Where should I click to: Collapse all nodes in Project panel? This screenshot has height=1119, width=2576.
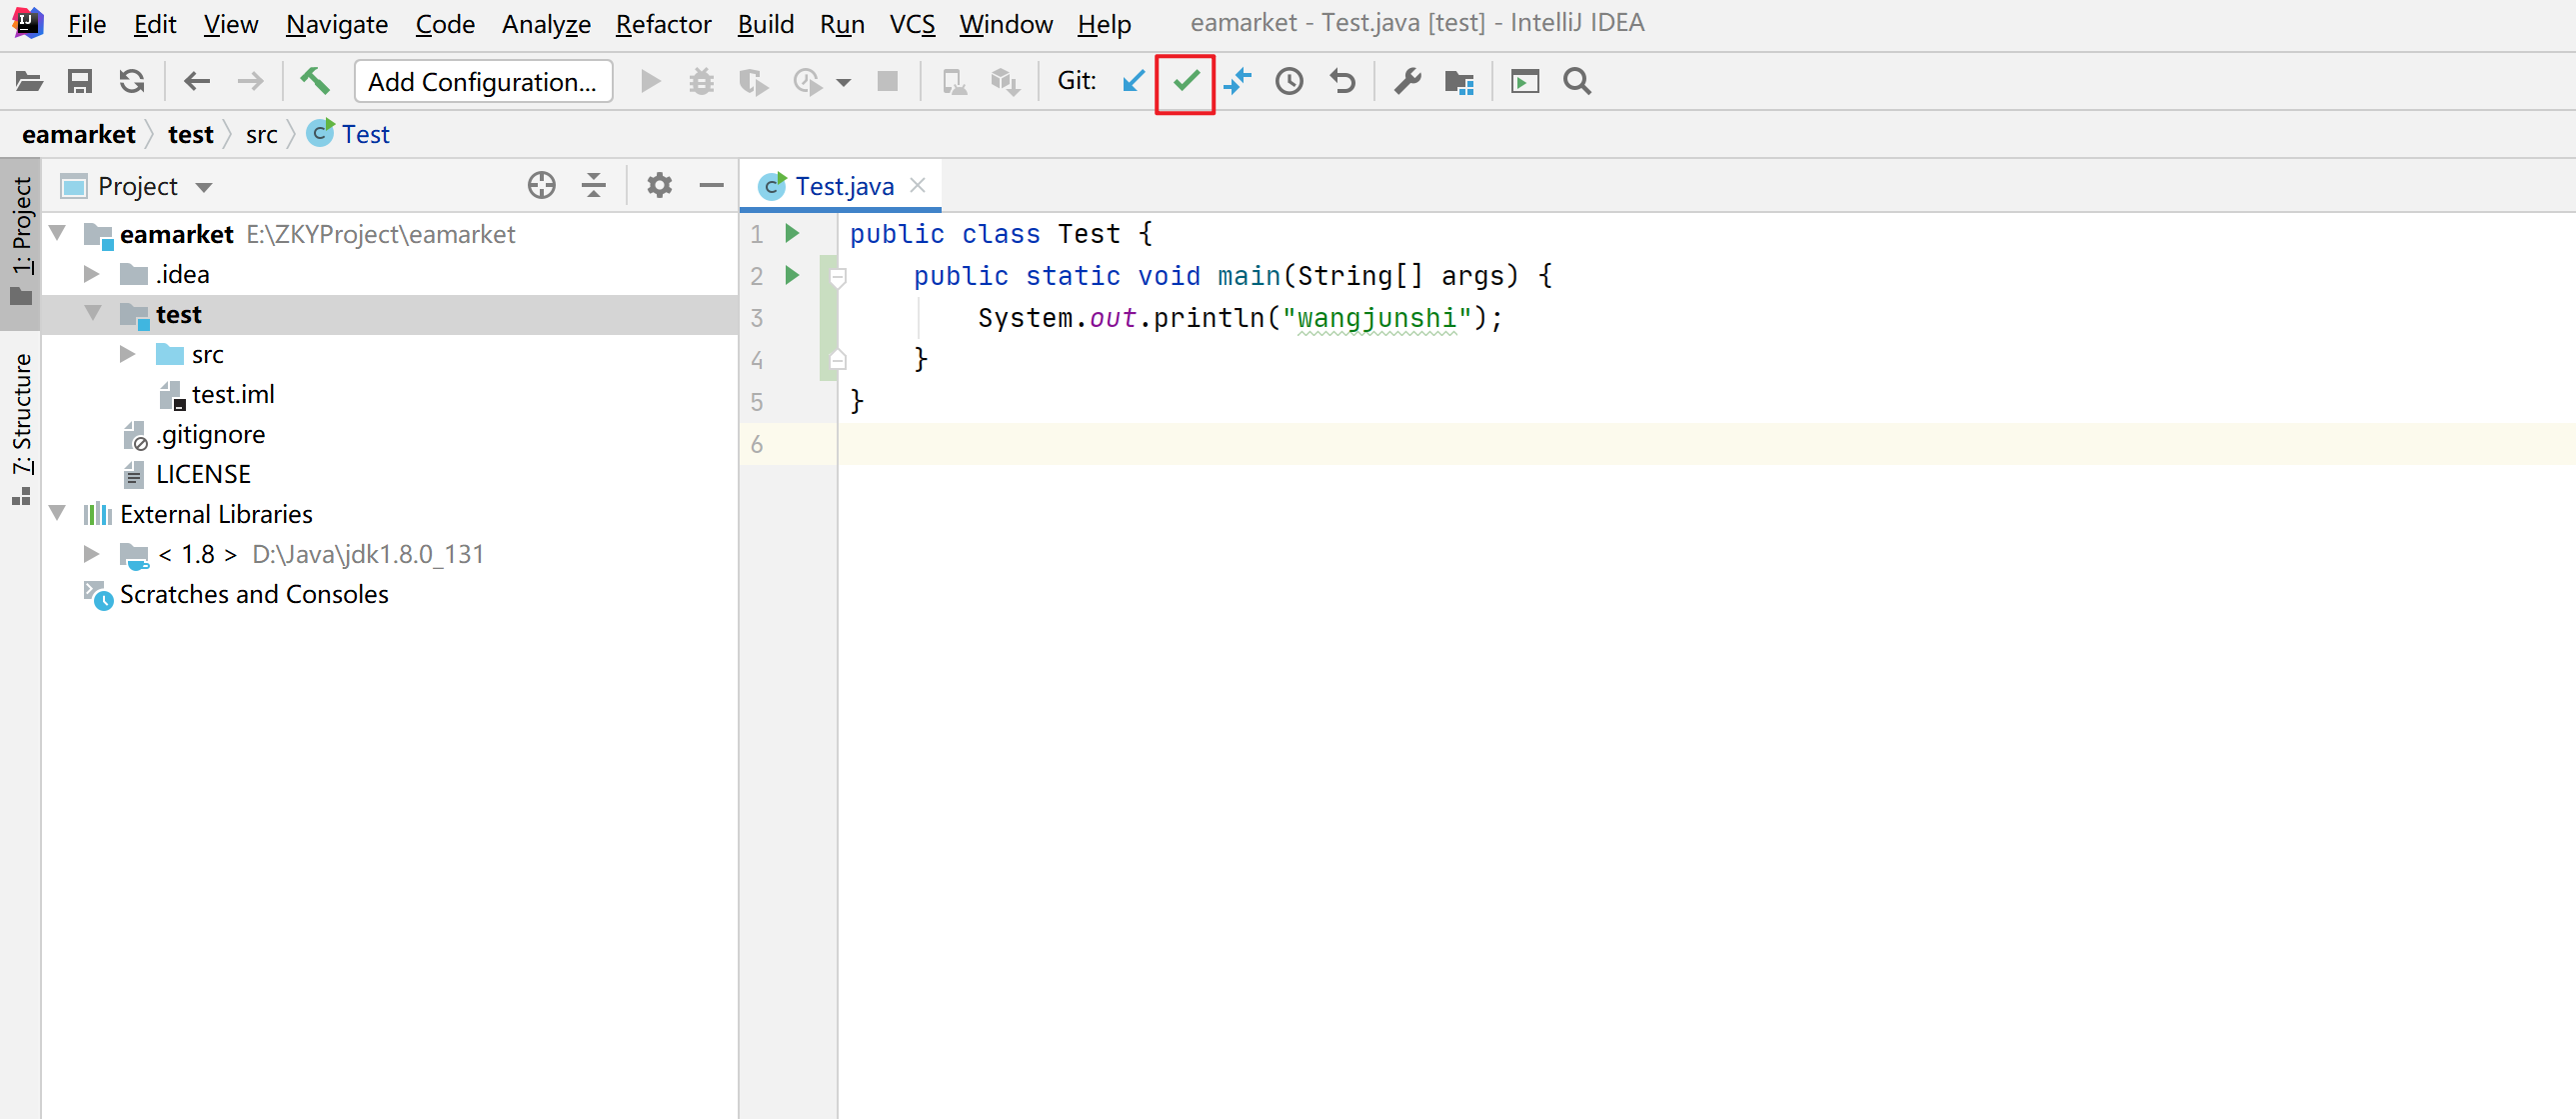(x=594, y=185)
